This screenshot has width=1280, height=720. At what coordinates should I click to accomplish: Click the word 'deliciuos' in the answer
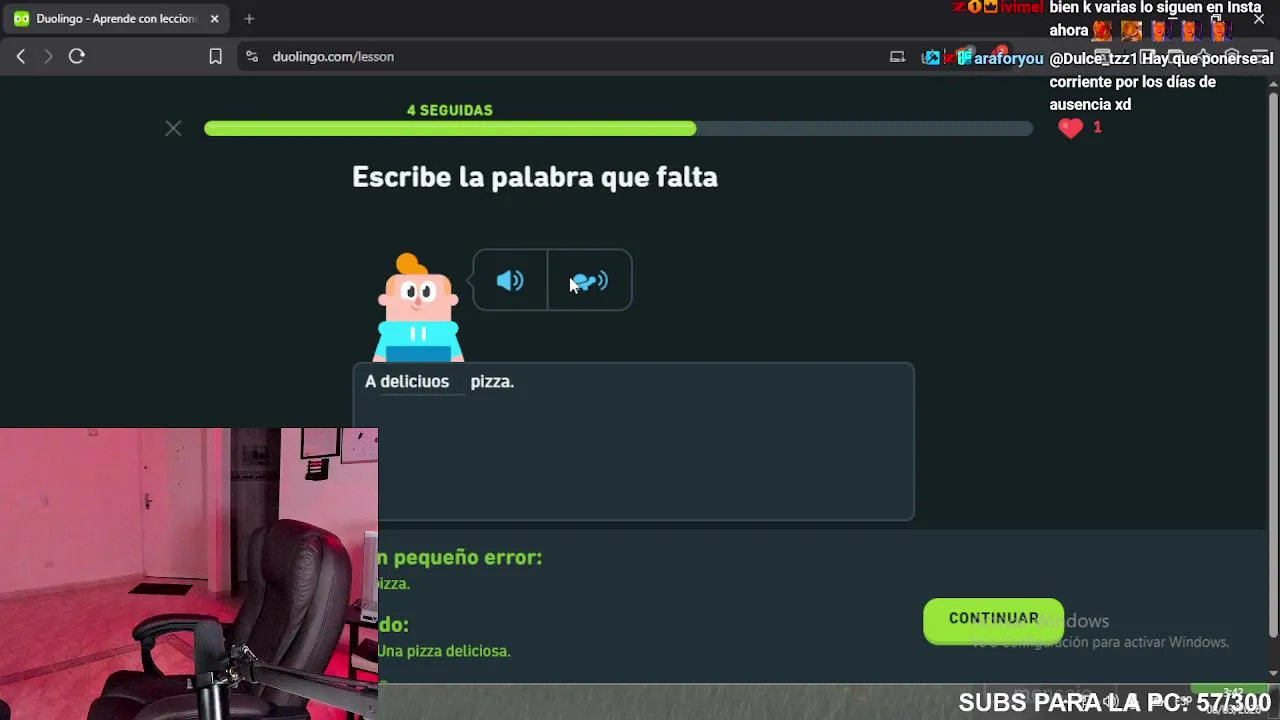coord(414,381)
